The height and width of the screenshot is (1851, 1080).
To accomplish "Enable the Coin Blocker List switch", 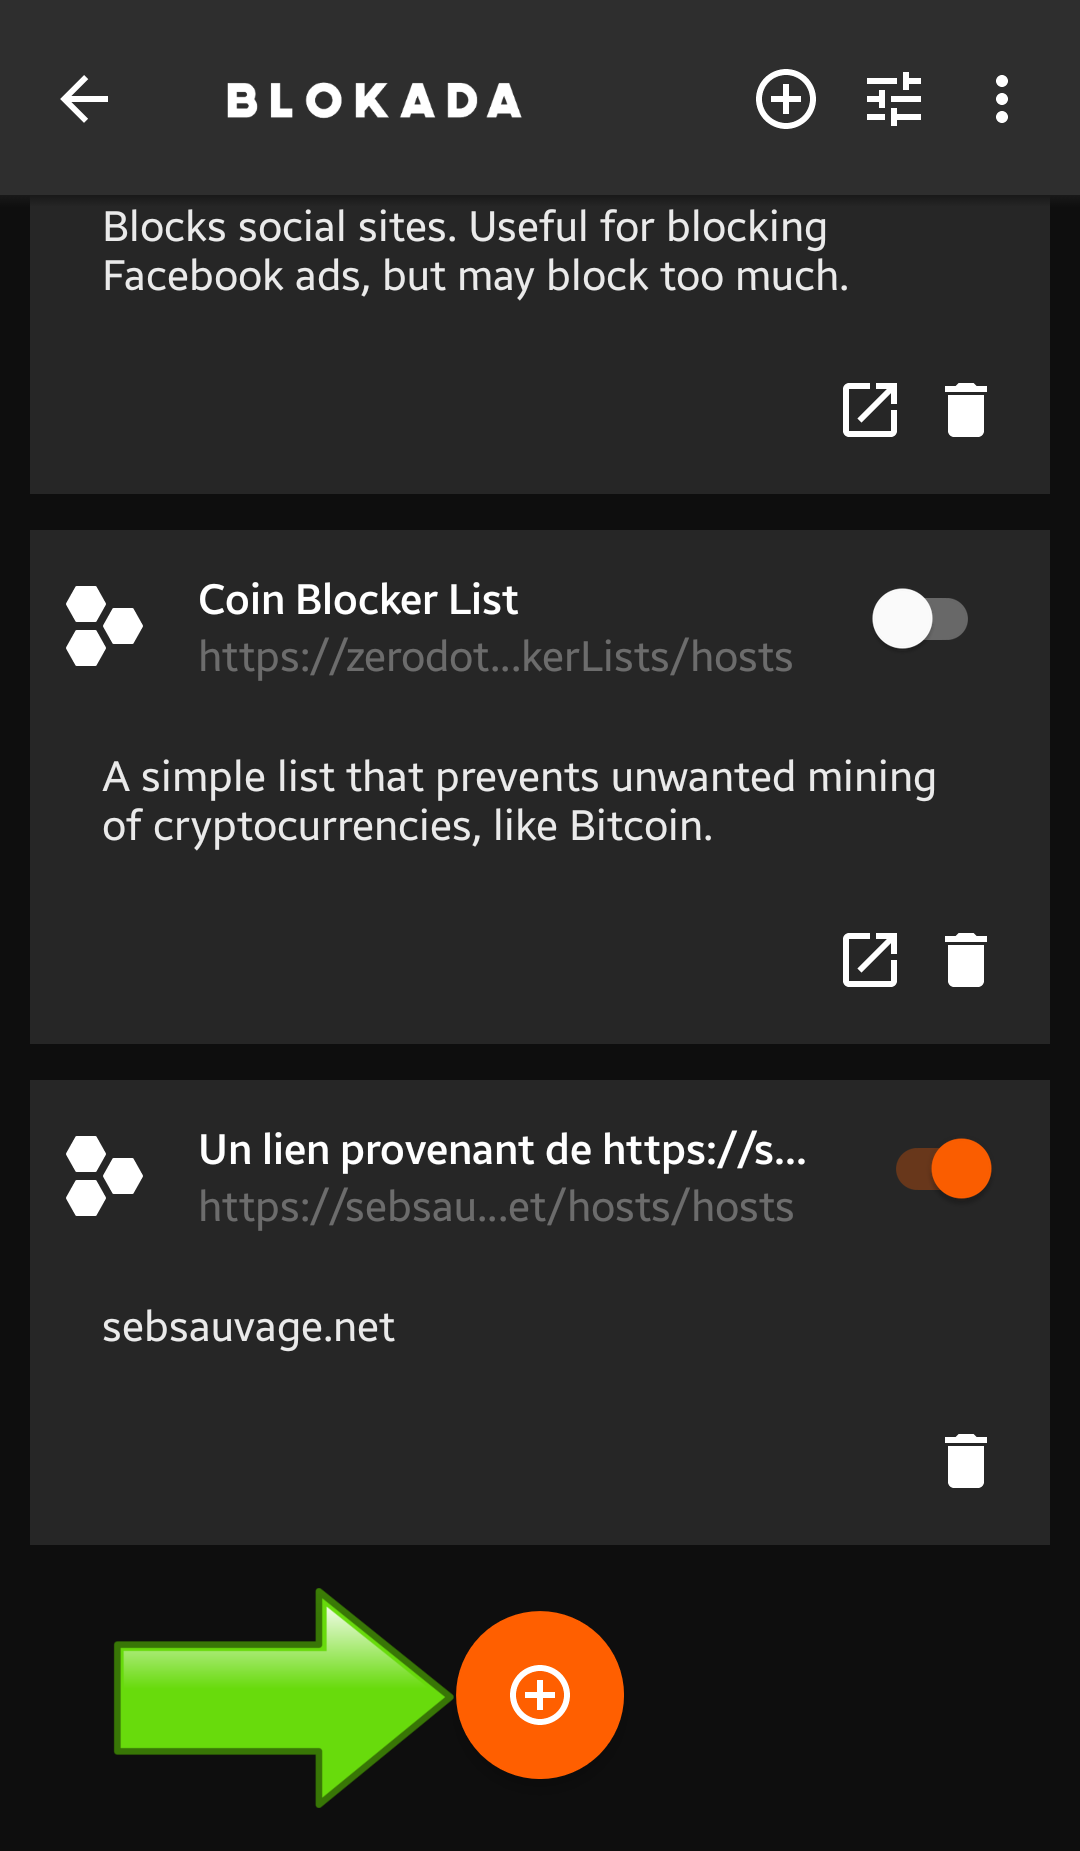I will tap(920, 619).
